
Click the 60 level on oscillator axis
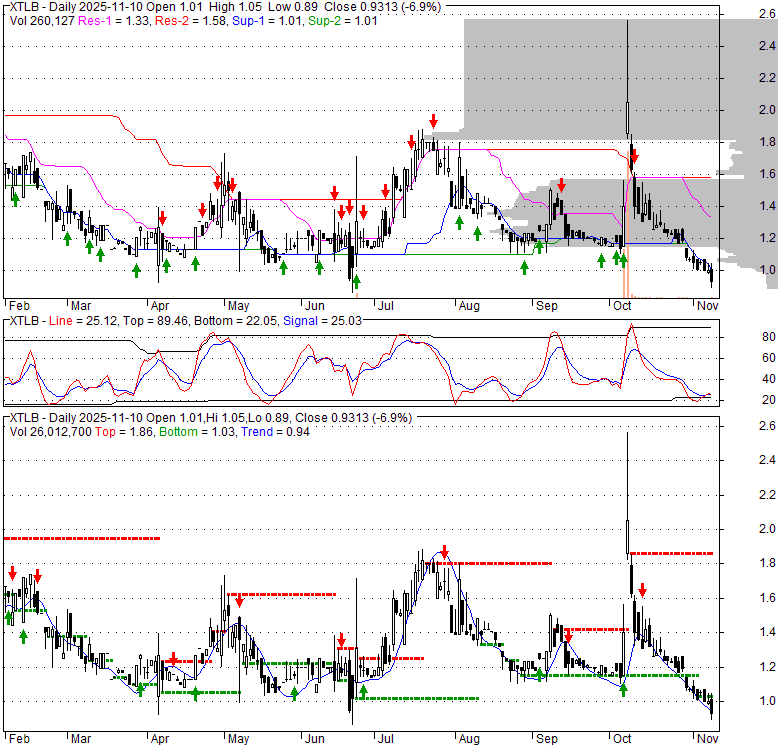click(769, 358)
